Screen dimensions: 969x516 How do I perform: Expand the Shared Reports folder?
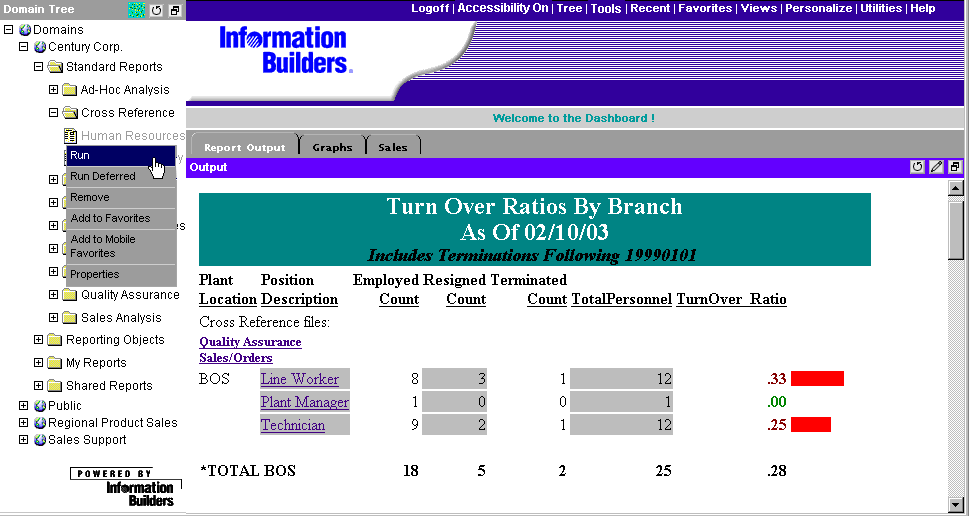[x=38, y=386]
